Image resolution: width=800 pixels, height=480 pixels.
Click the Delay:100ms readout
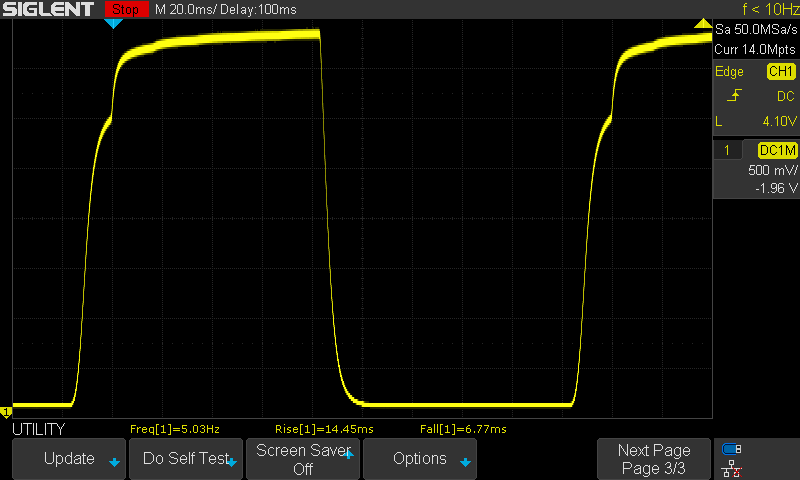258,9
